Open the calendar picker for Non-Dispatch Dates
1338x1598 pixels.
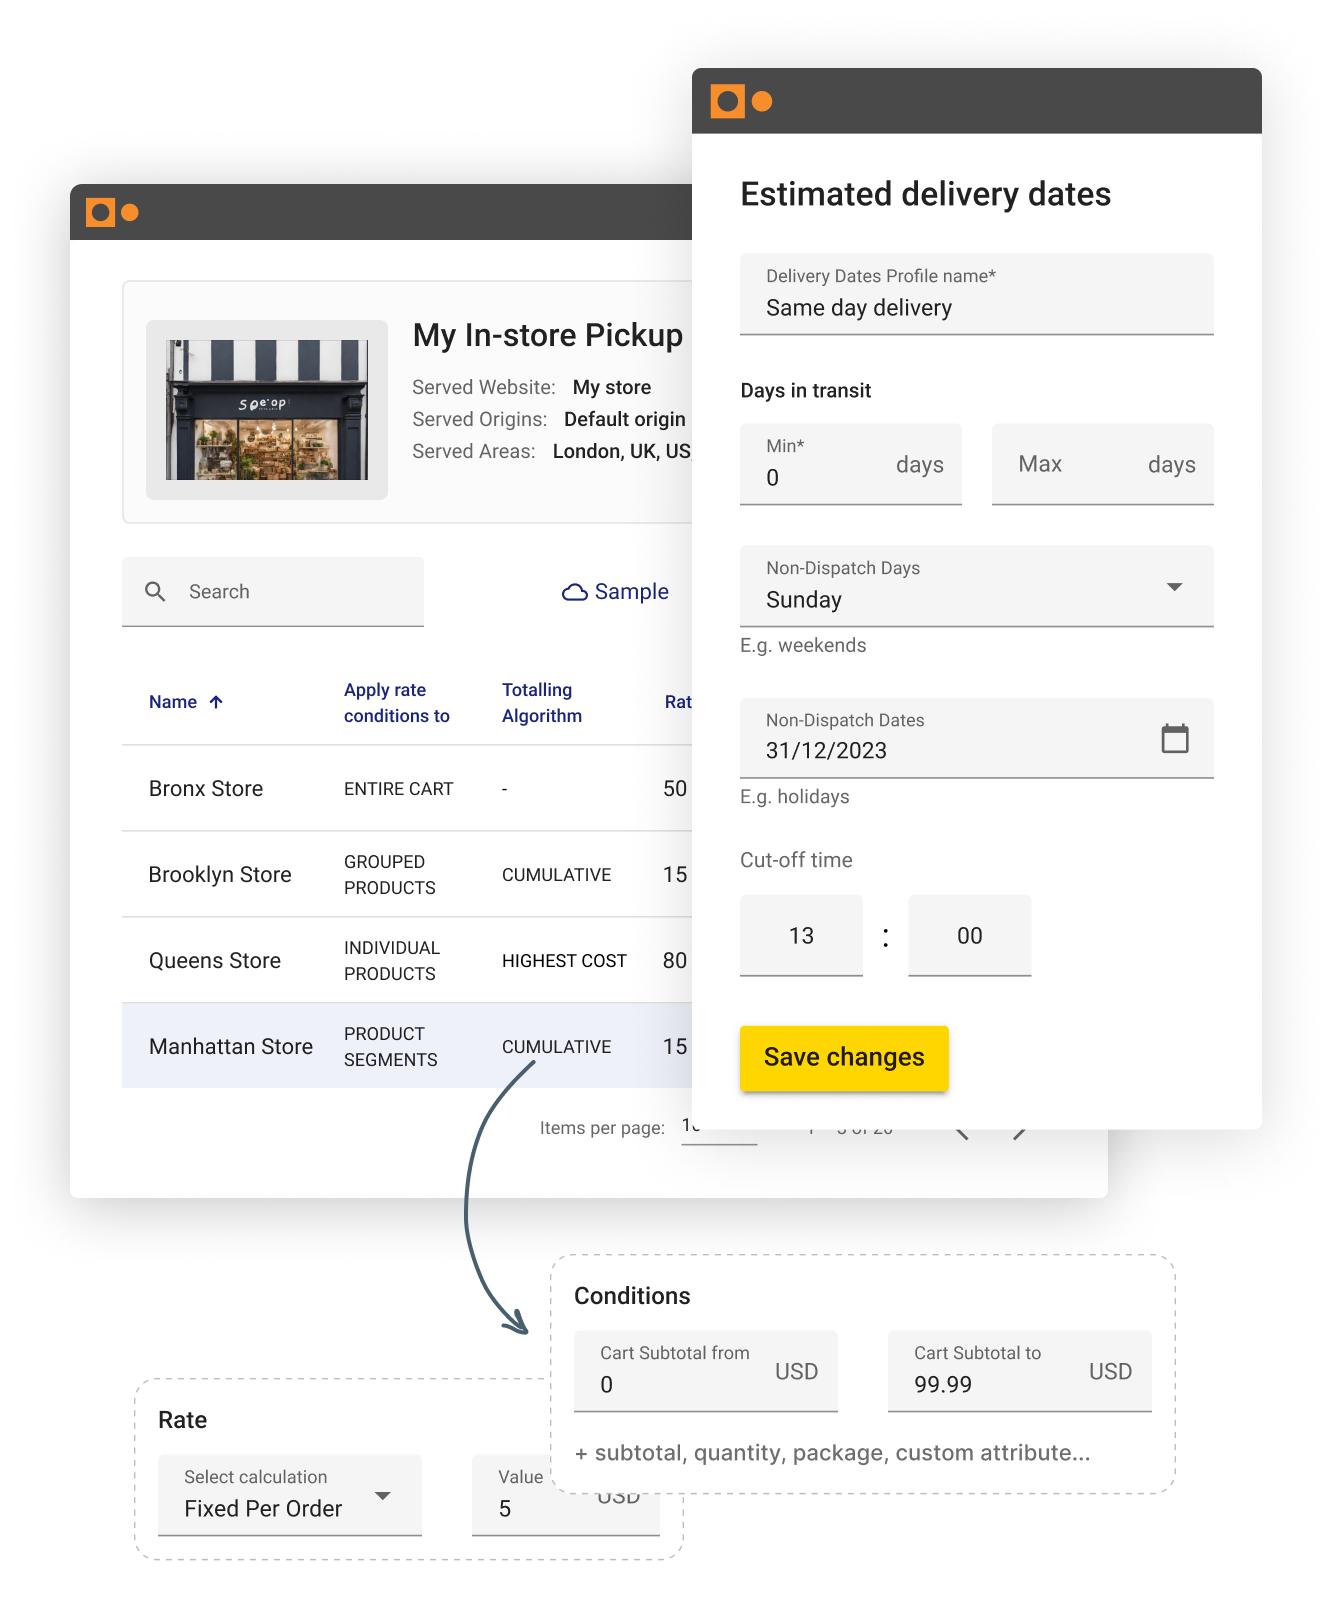pos(1177,738)
